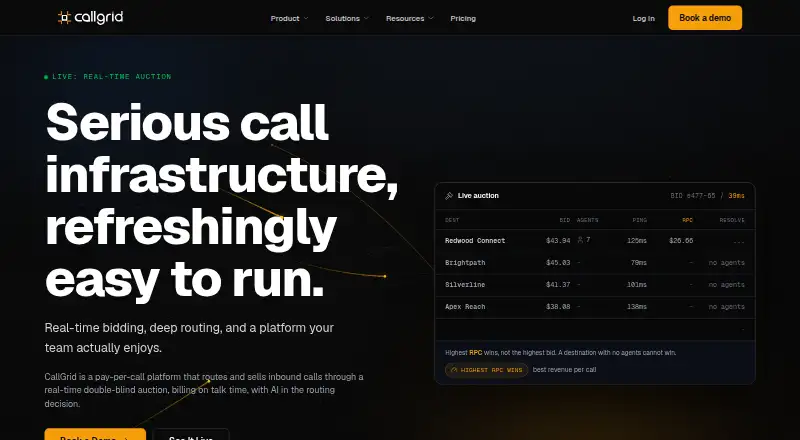Click the 'Serious call infrastructure' headline

tap(221, 201)
